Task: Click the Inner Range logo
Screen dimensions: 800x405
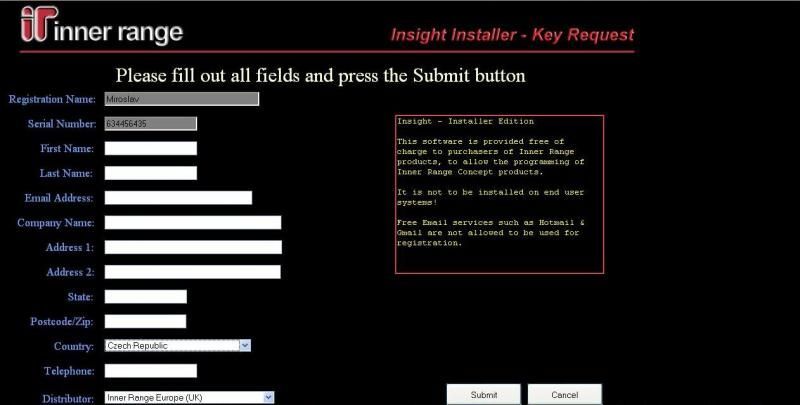Action: click(101, 30)
